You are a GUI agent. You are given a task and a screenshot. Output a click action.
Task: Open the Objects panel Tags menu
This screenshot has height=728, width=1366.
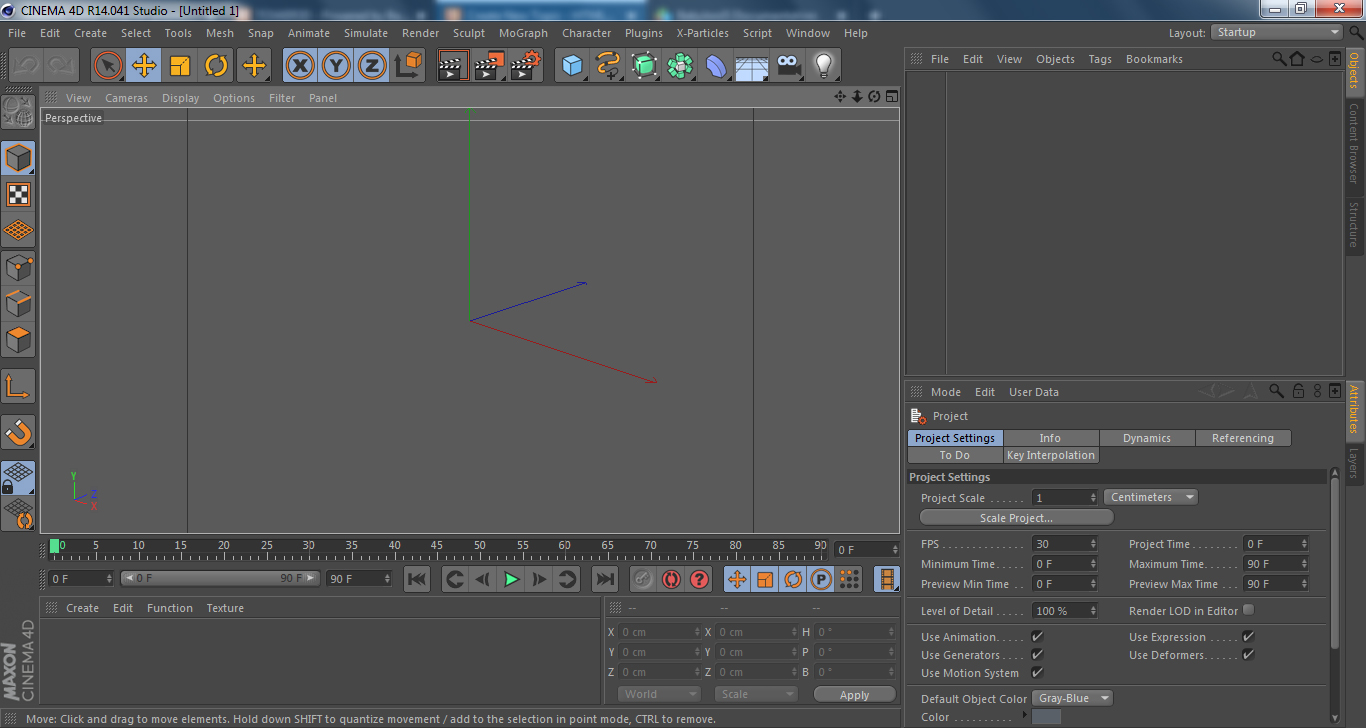pos(1100,59)
